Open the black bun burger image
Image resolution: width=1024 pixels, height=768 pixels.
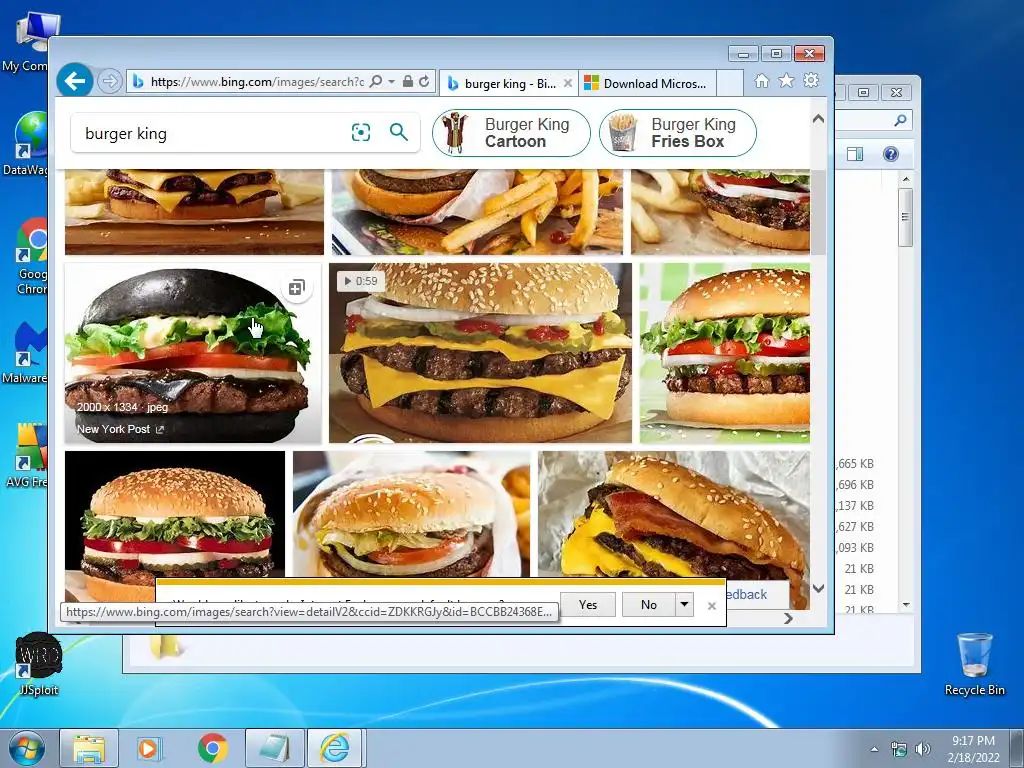(x=193, y=353)
